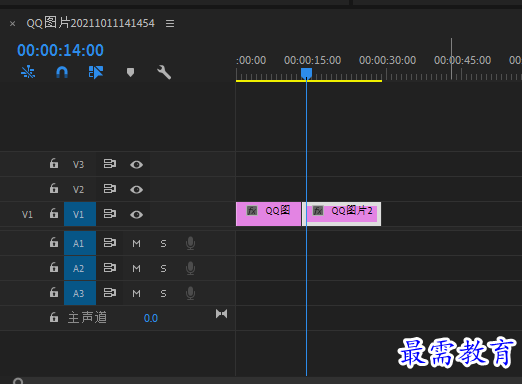
Task: Enable voice-over record on track A2
Action: (x=190, y=268)
